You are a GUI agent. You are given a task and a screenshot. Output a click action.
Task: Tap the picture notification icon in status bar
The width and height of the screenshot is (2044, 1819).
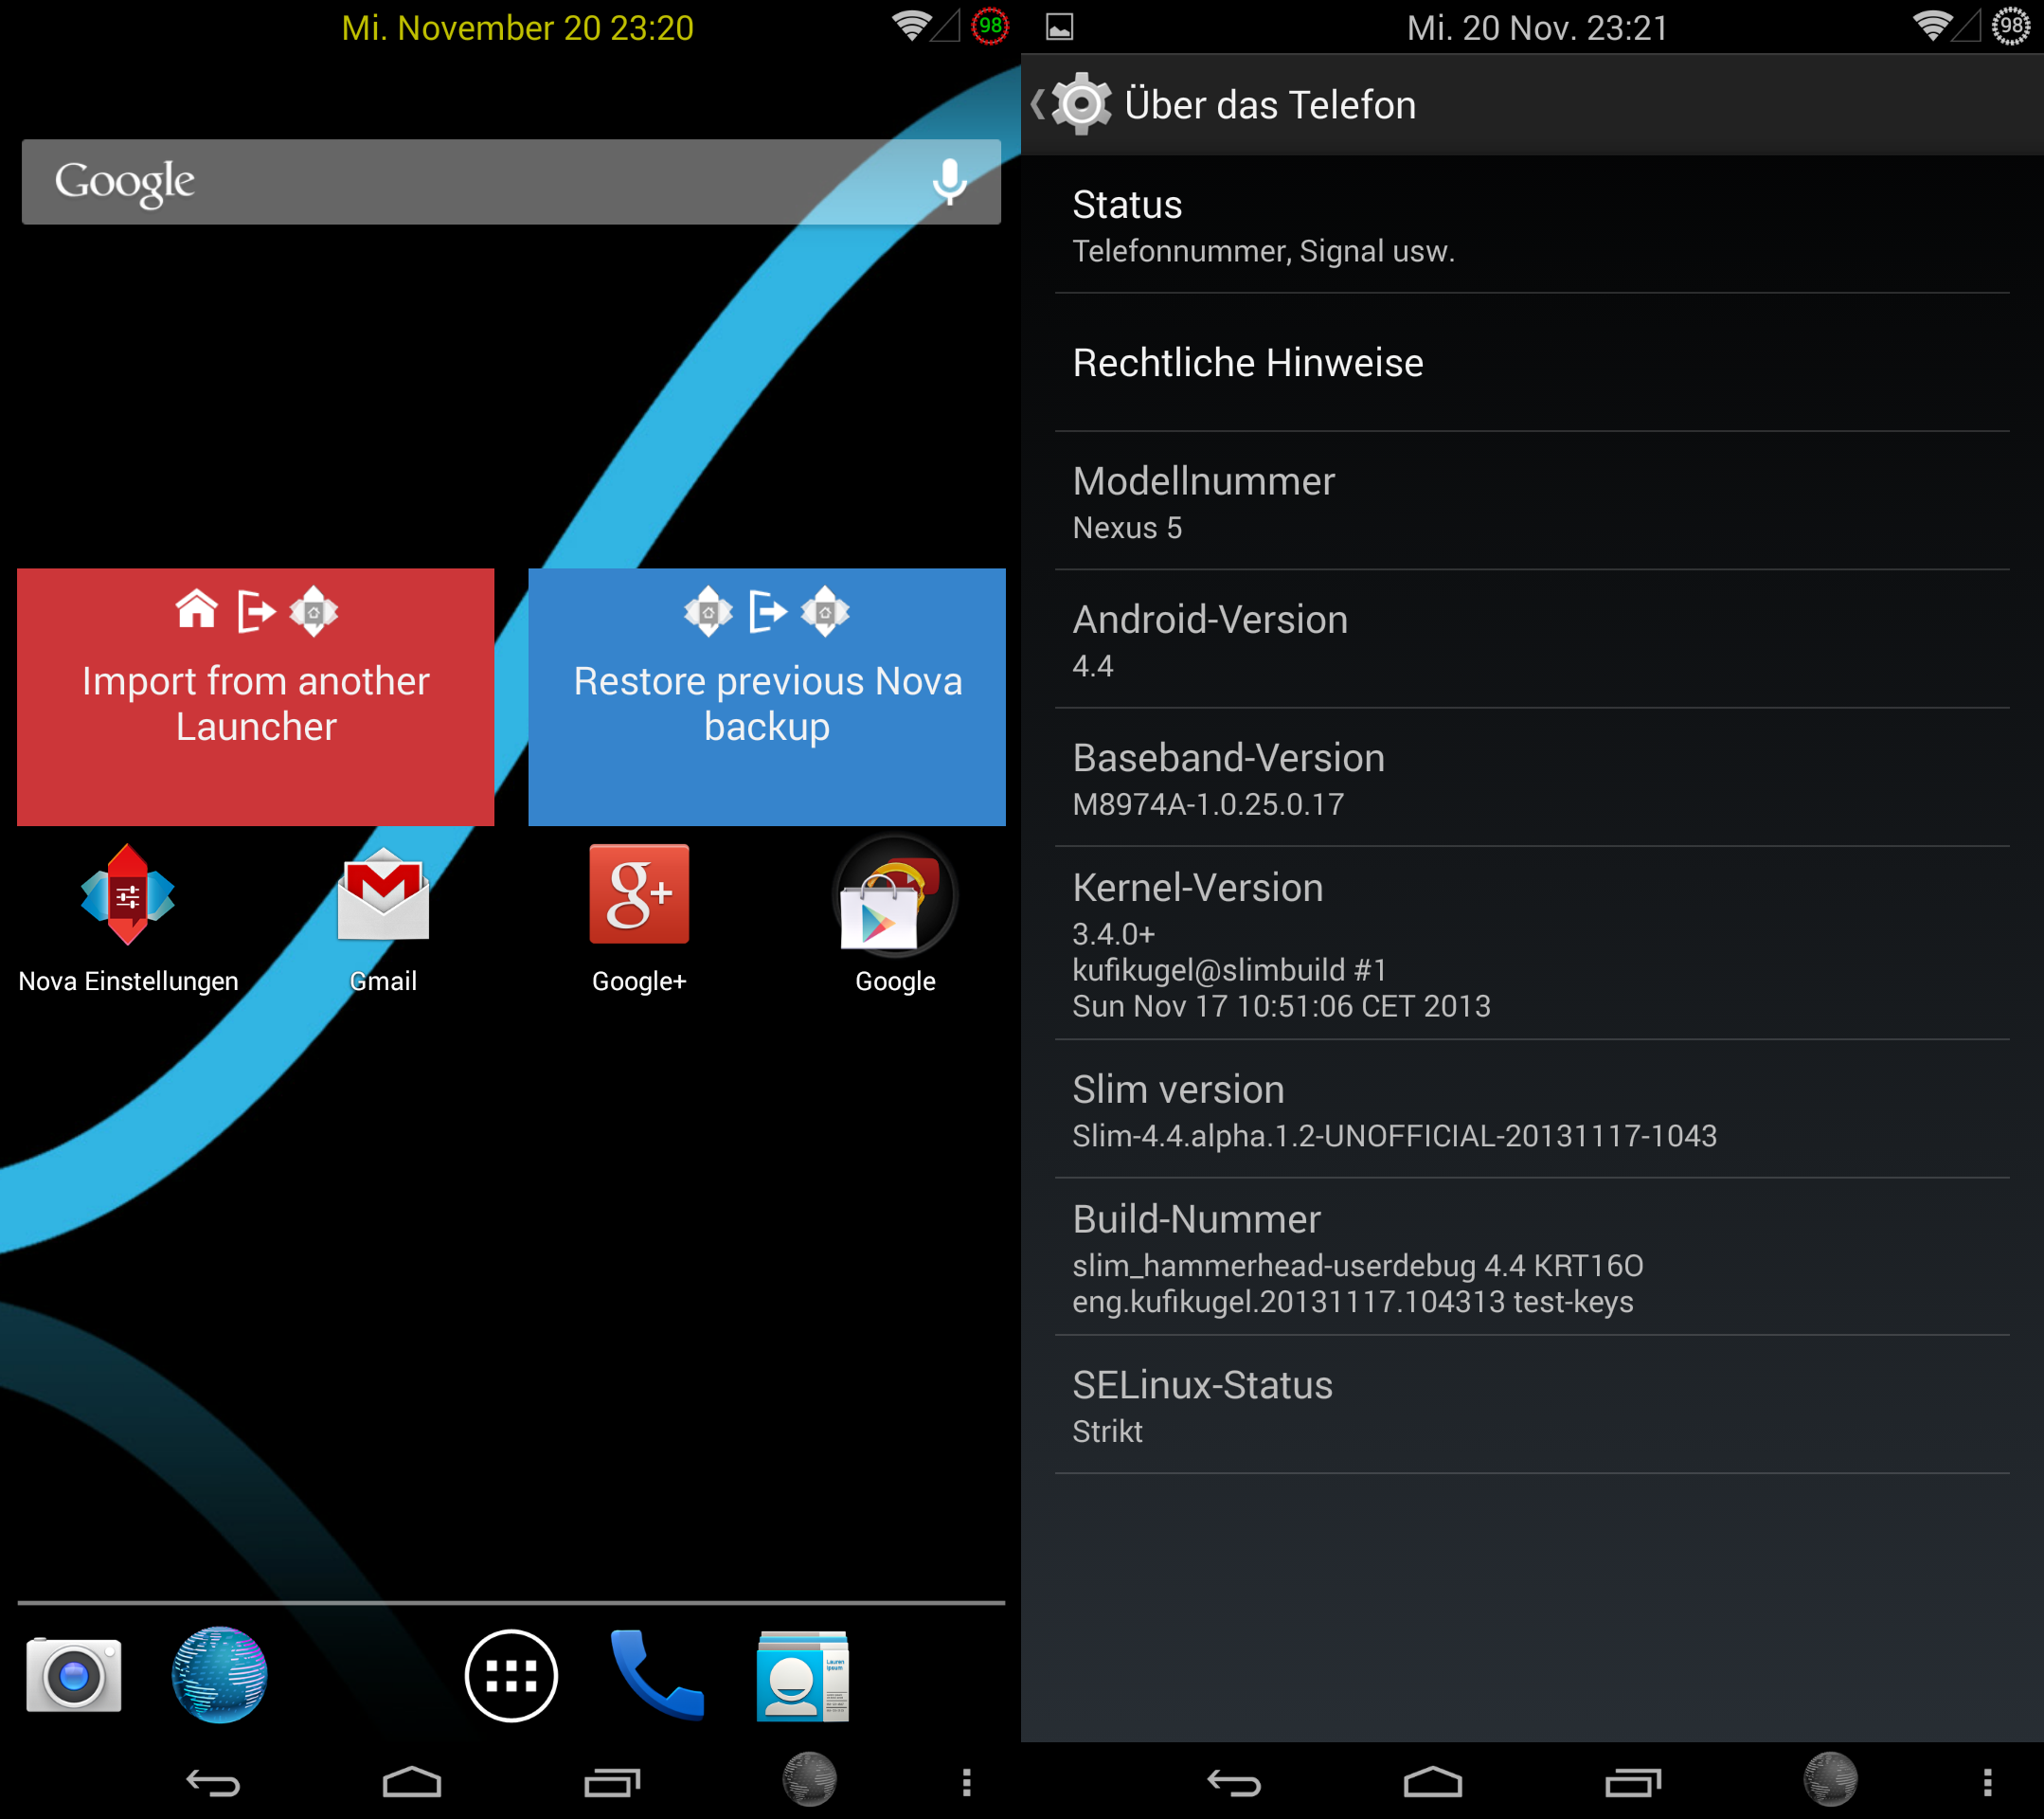click(1059, 27)
